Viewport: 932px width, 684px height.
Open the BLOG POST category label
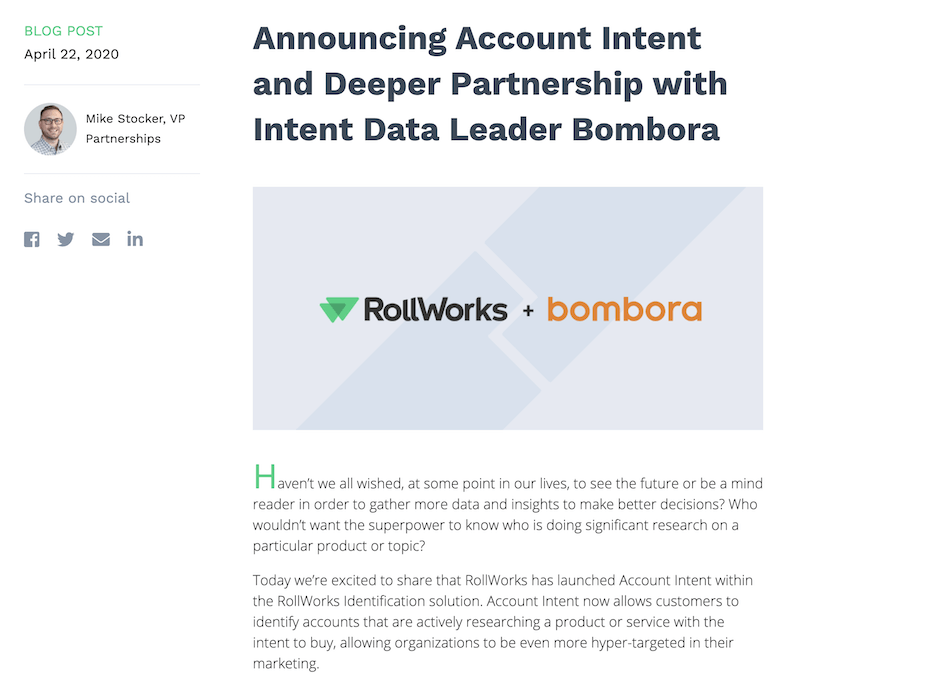[x=63, y=31]
